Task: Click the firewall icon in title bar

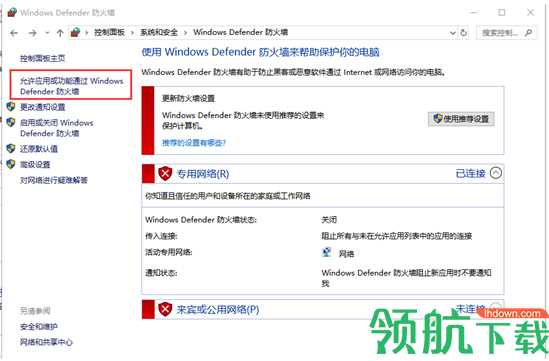Action: point(12,13)
